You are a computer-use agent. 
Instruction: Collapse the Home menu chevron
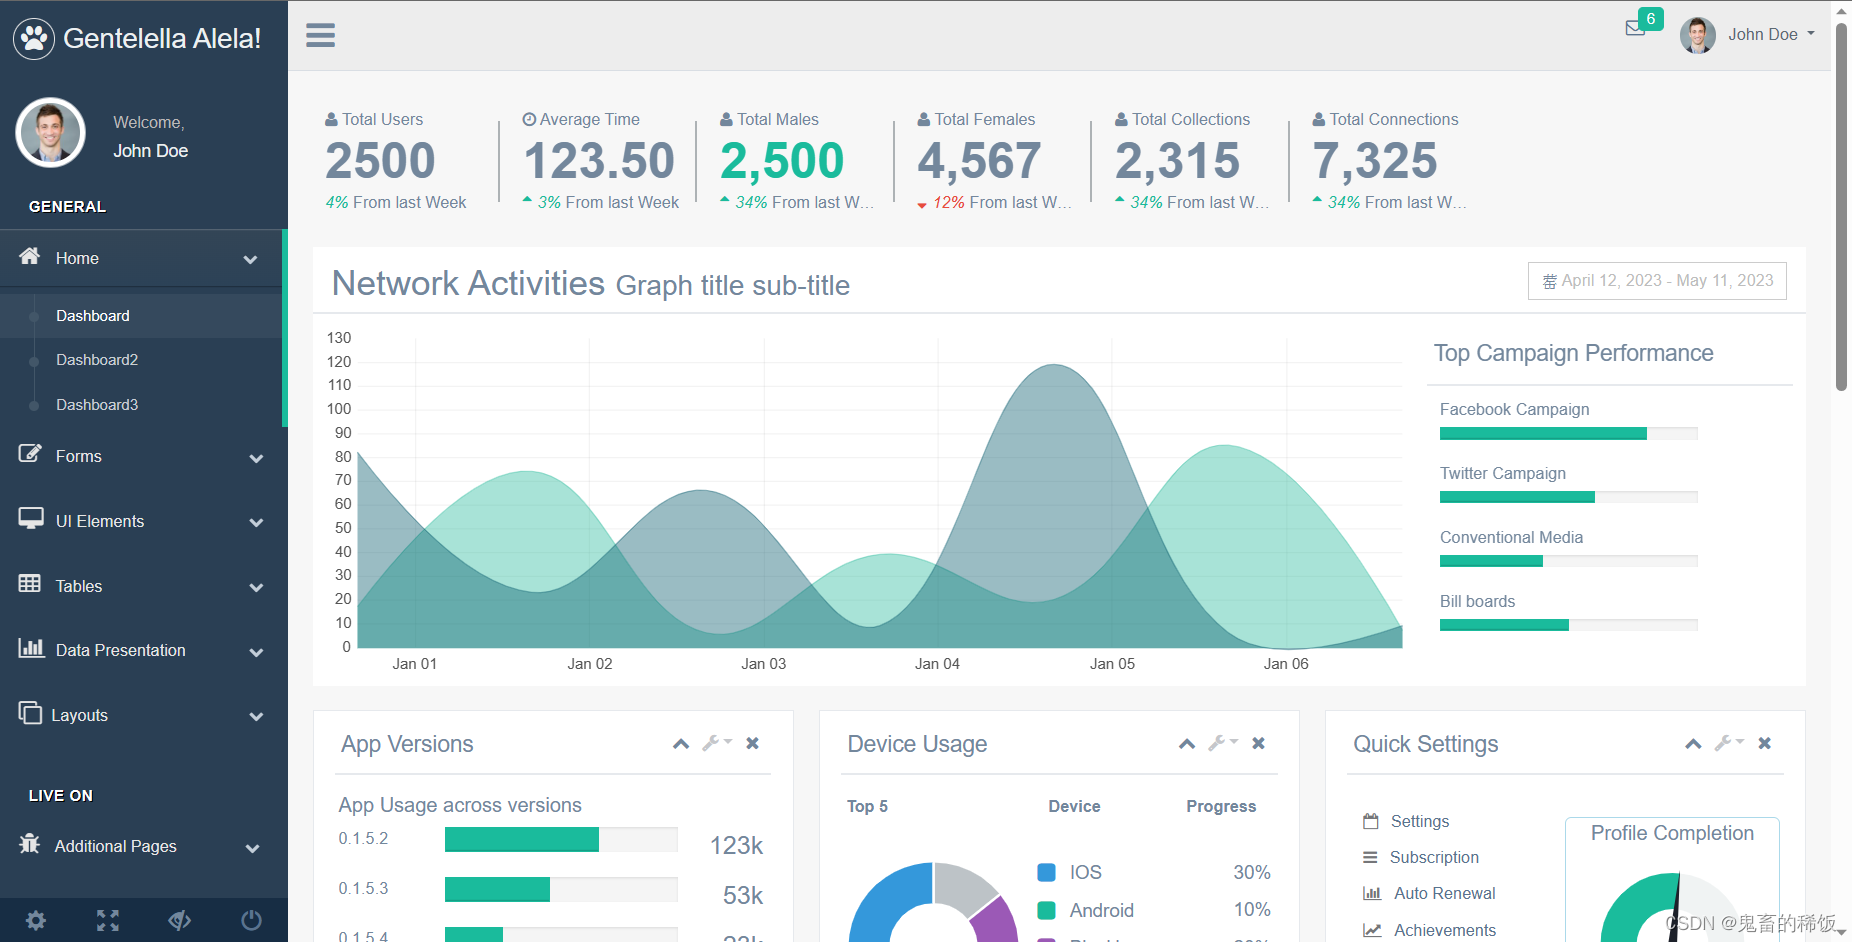pos(250,259)
